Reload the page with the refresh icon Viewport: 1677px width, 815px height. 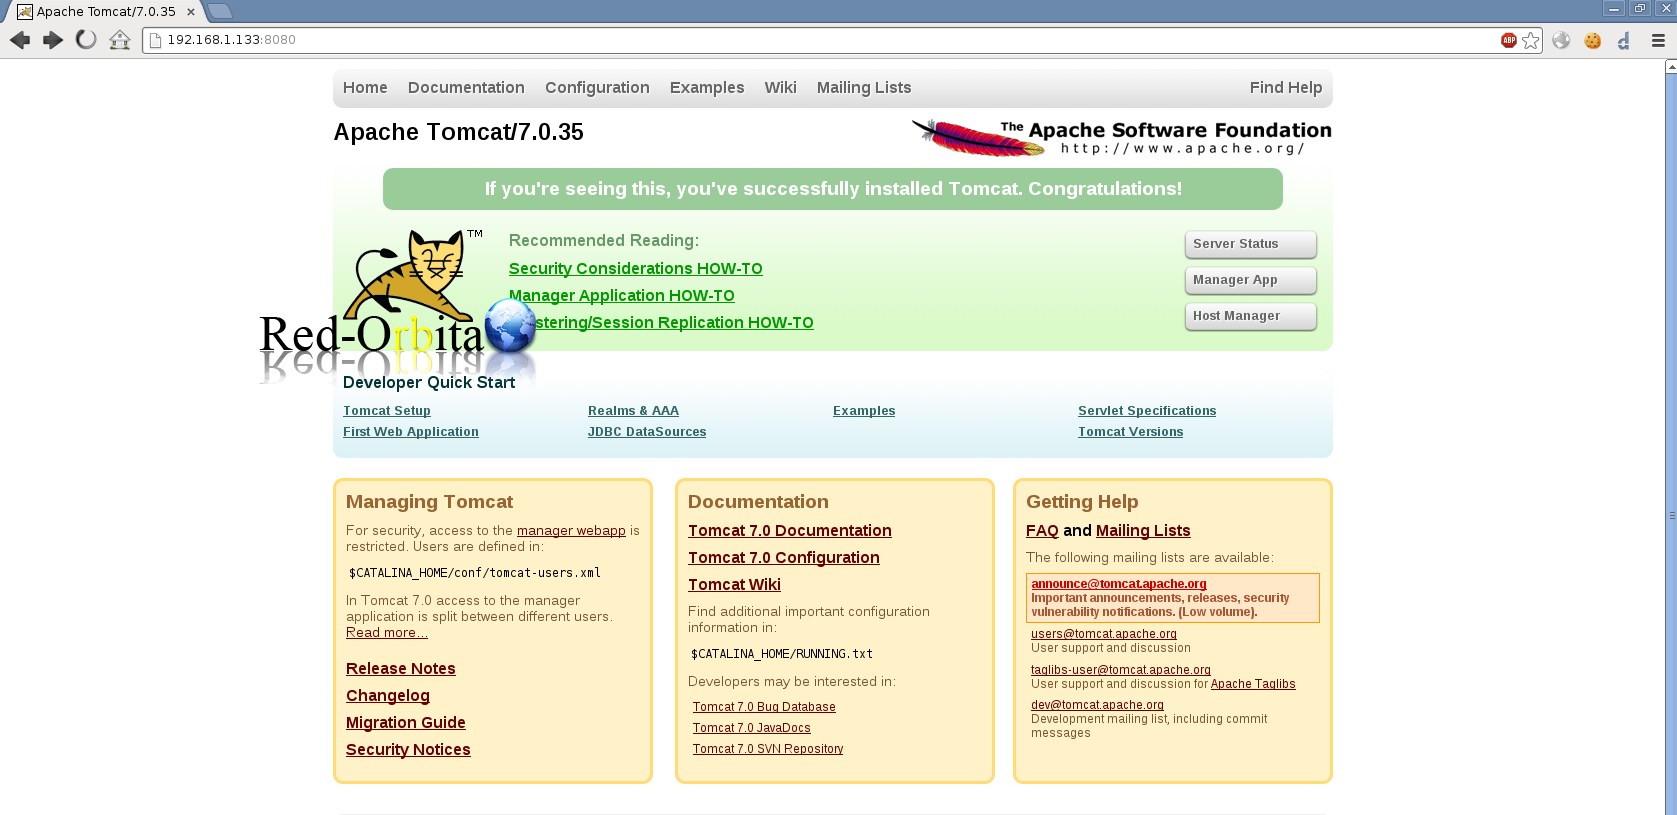[x=86, y=40]
